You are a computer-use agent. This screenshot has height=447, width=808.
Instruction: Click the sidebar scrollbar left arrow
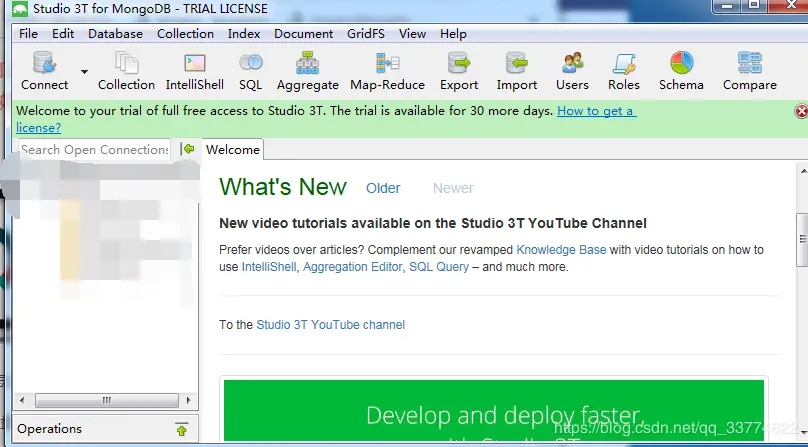(22, 400)
